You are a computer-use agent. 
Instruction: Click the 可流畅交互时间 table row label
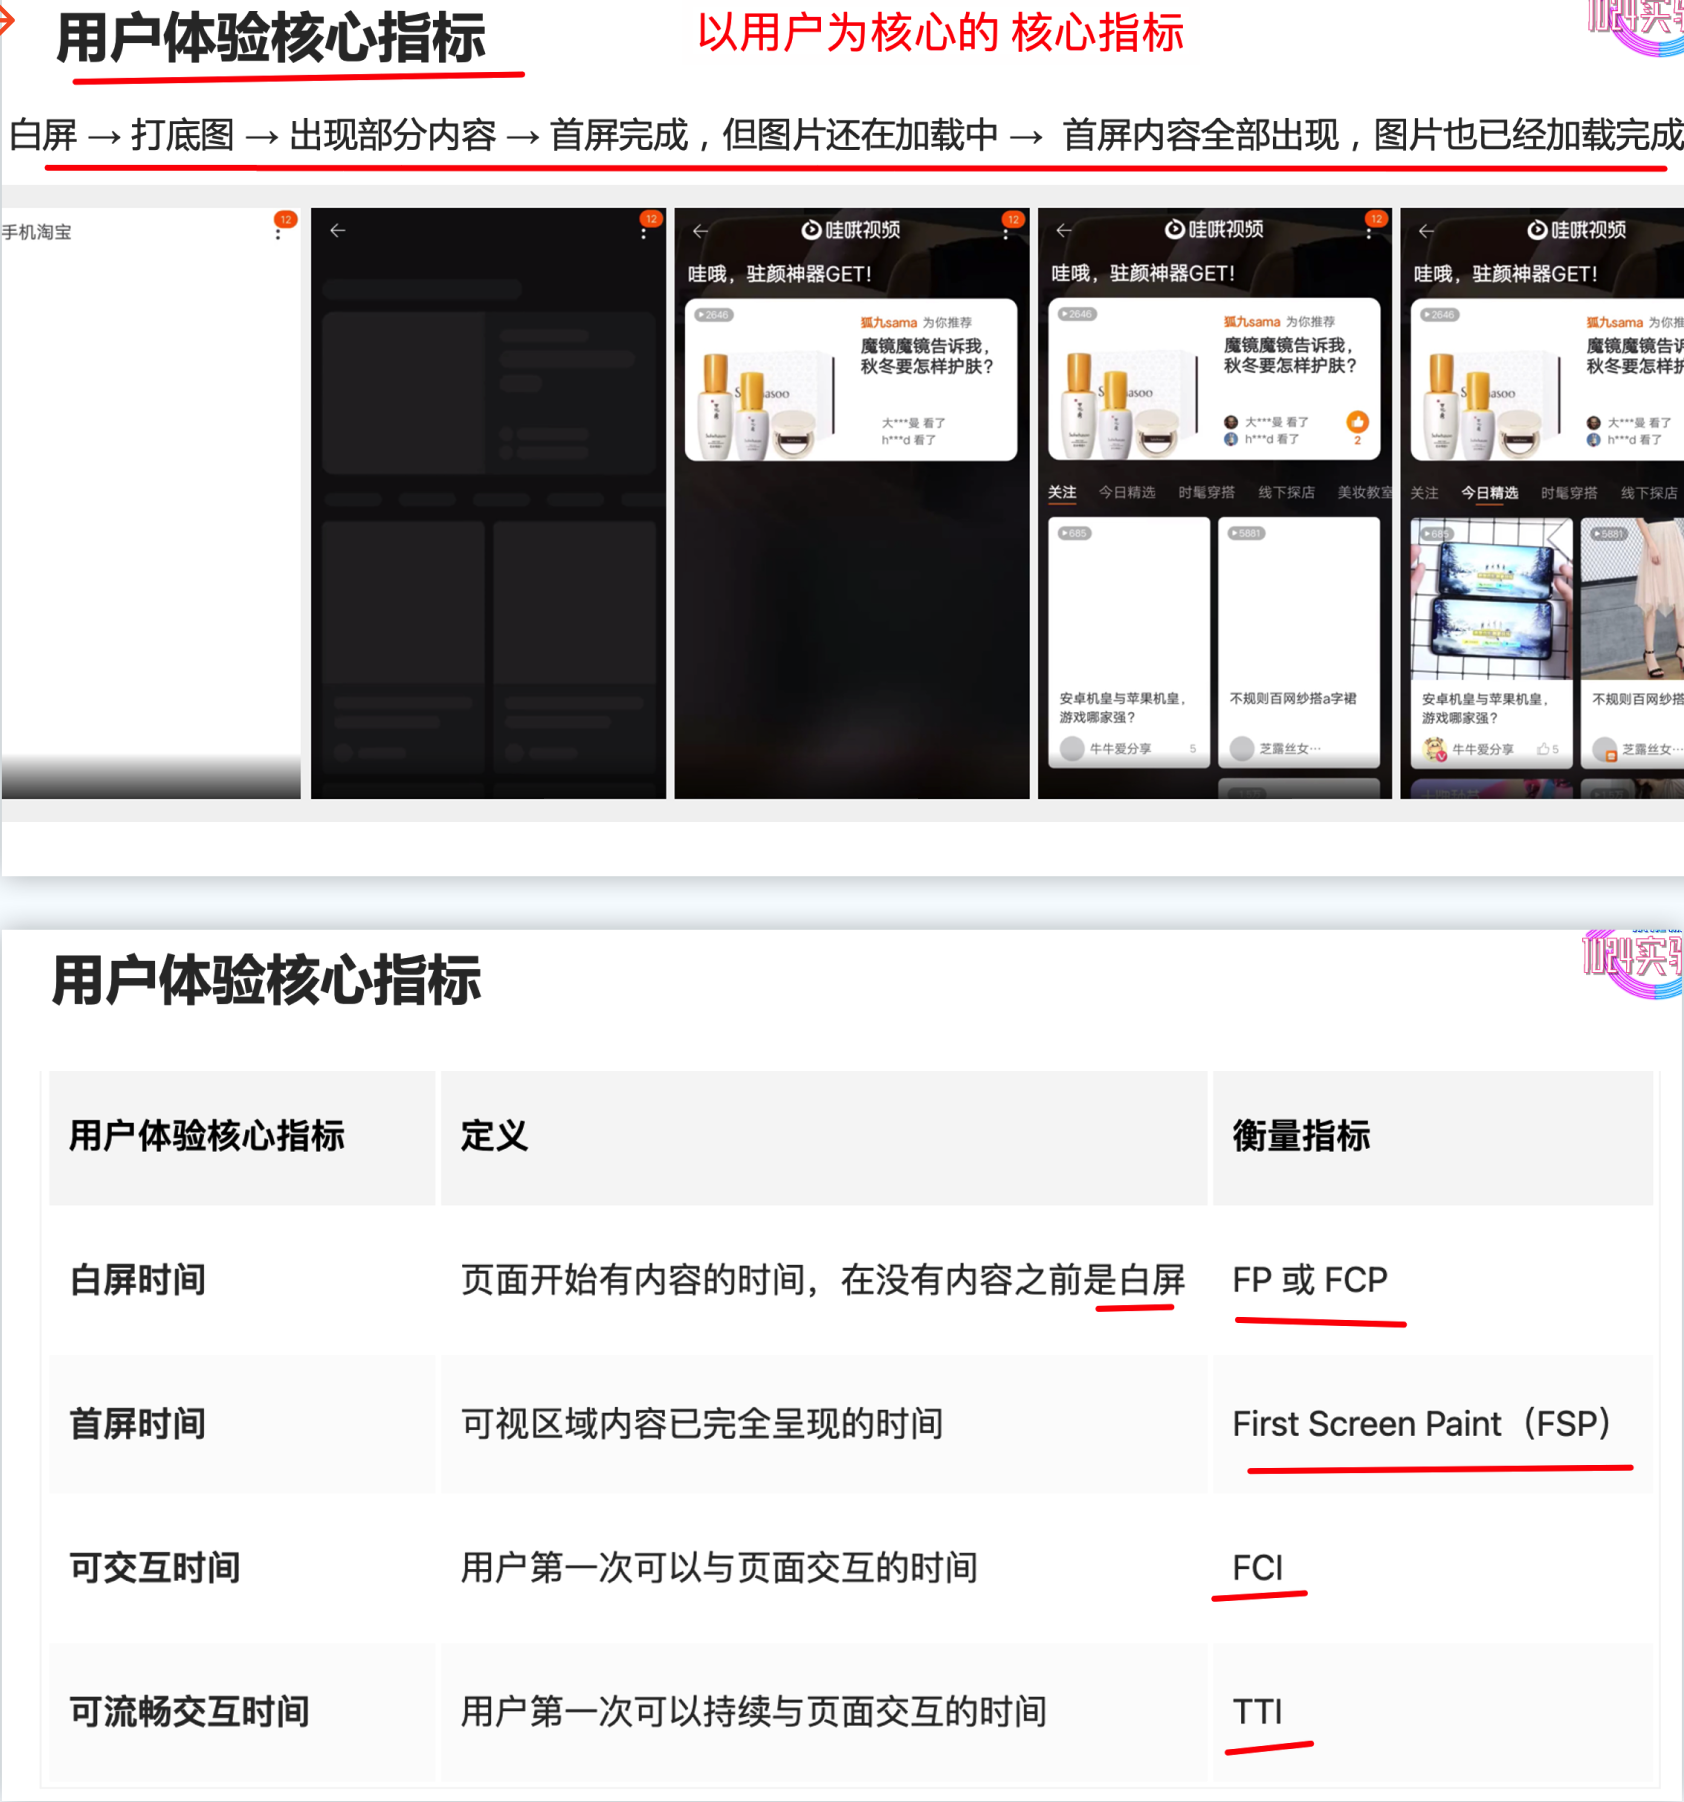click(189, 1712)
